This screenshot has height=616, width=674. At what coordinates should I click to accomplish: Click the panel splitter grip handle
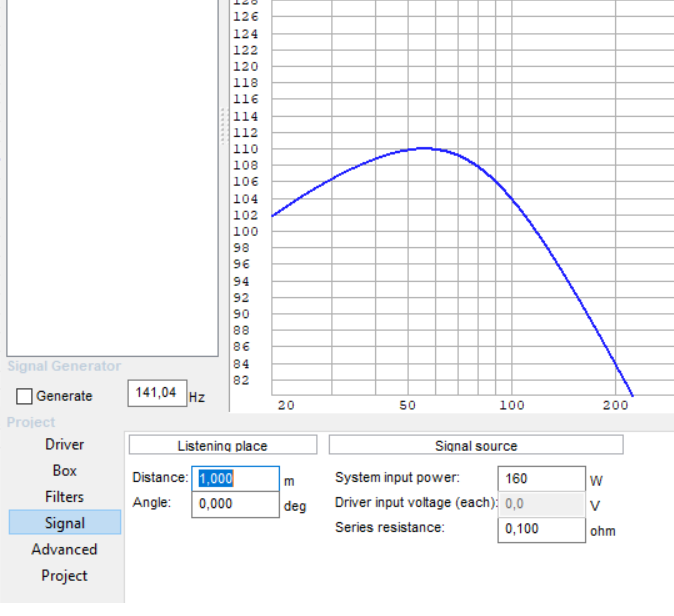(x=224, y=126)
